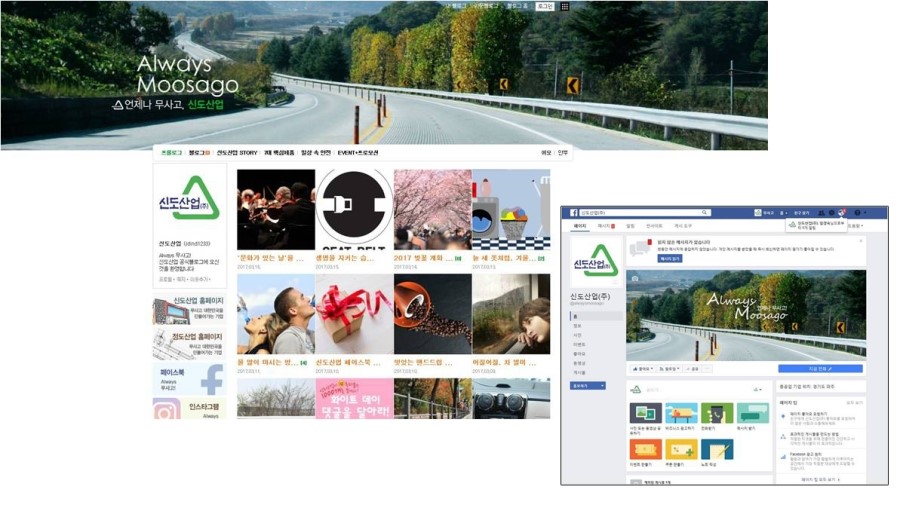
Task: Open the sleepy child by window post
Action: pos(511,314)
